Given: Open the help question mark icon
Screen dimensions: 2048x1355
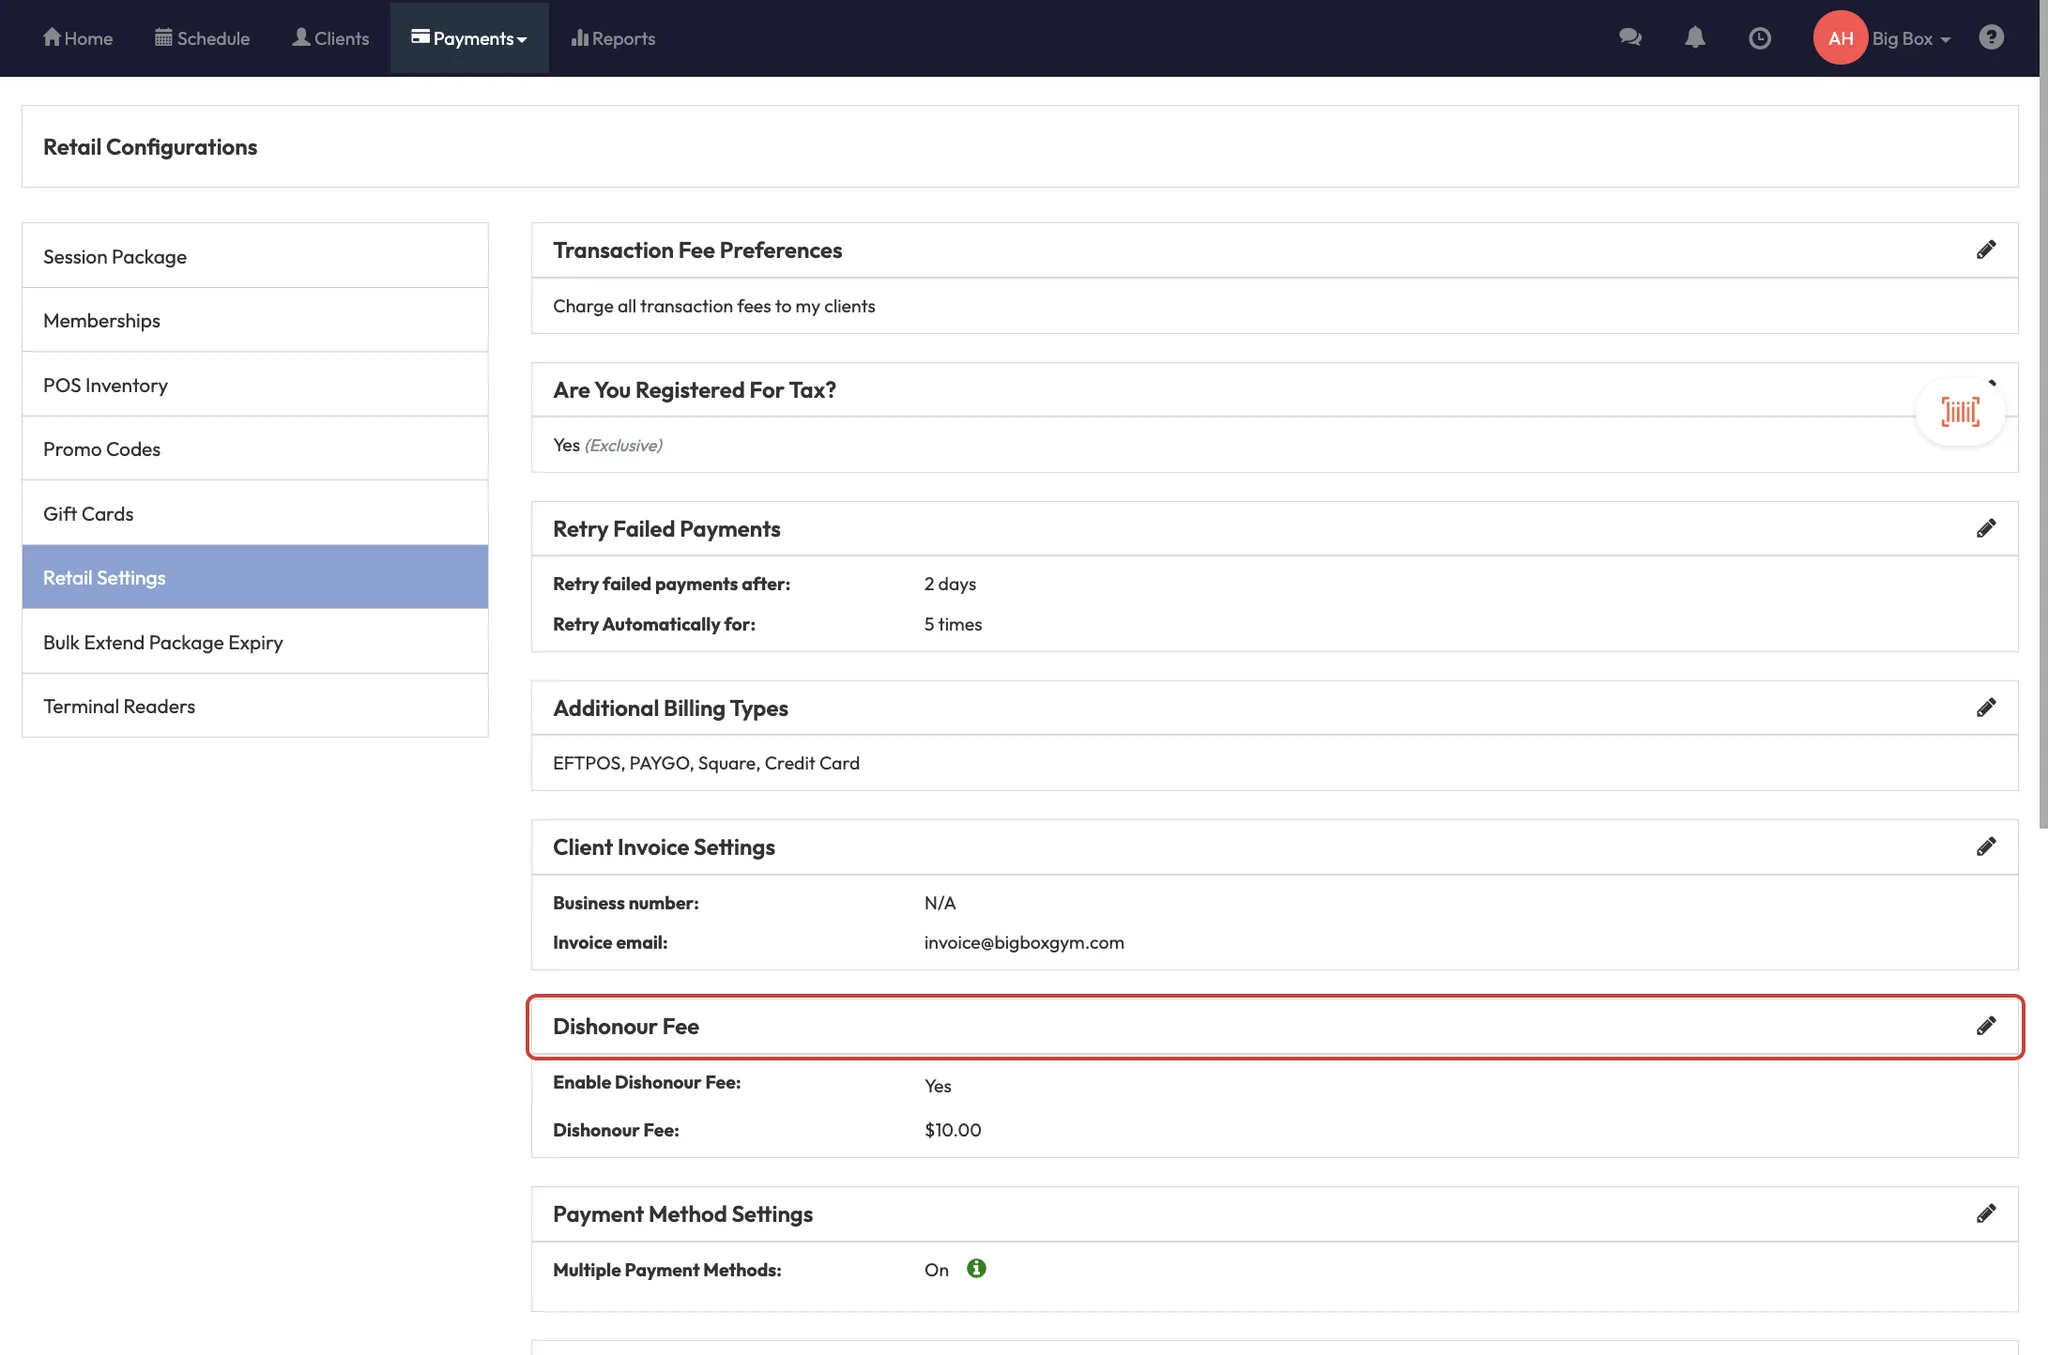Looking at the screenshot, I should click(x=1991, y=38).
